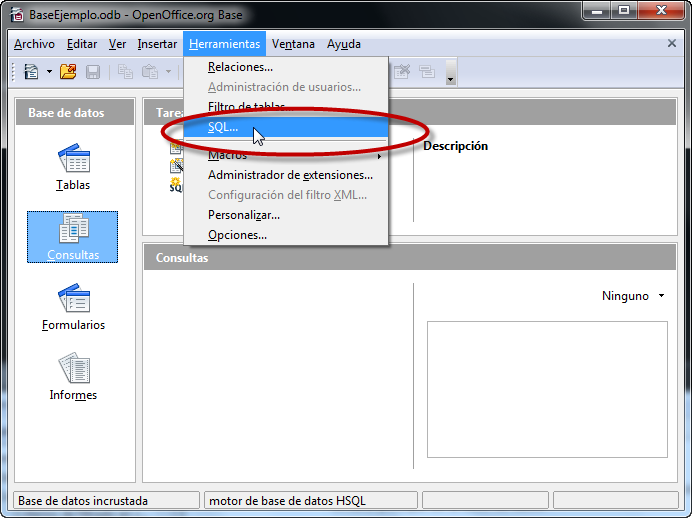Click the Copy toolbar icon
692x518 pixels.
coord(125,71)
